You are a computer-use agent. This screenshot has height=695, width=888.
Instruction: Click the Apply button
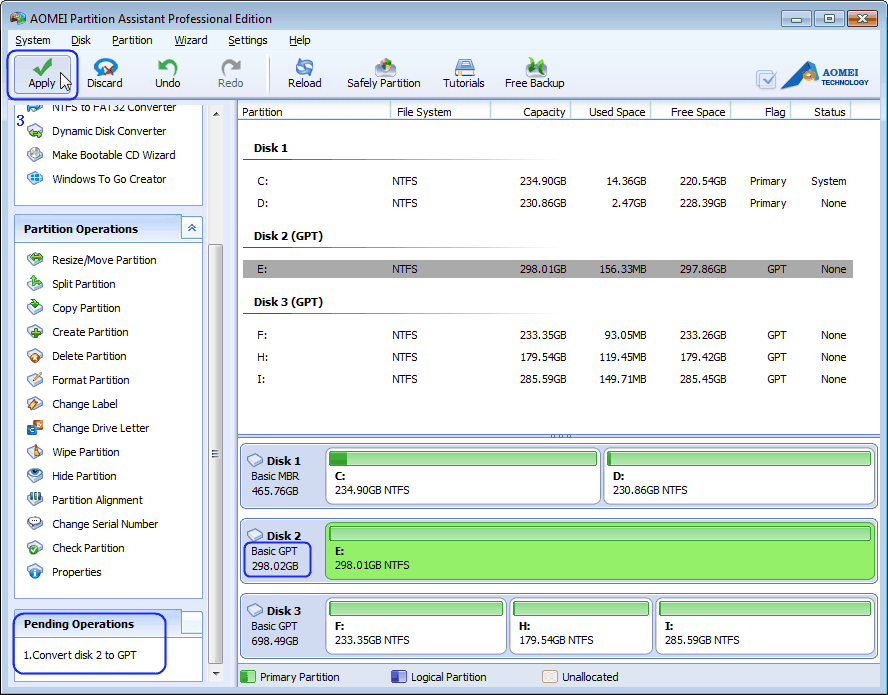click(x=42, y=70)
